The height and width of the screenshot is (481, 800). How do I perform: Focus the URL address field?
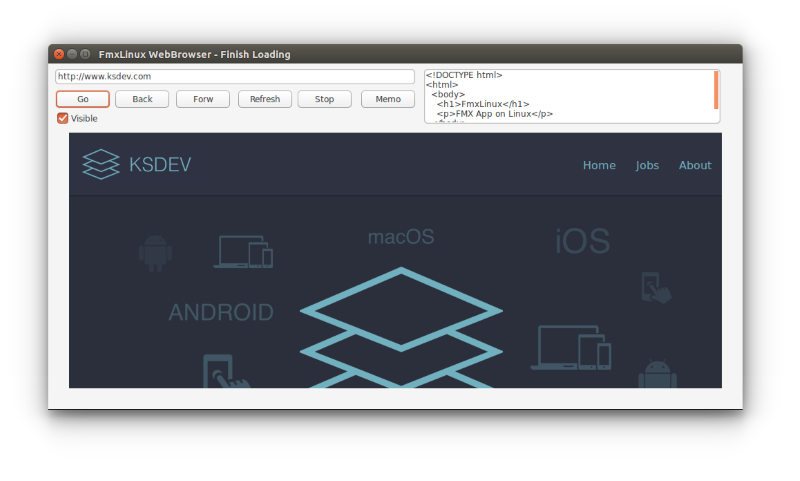(235, 77)
